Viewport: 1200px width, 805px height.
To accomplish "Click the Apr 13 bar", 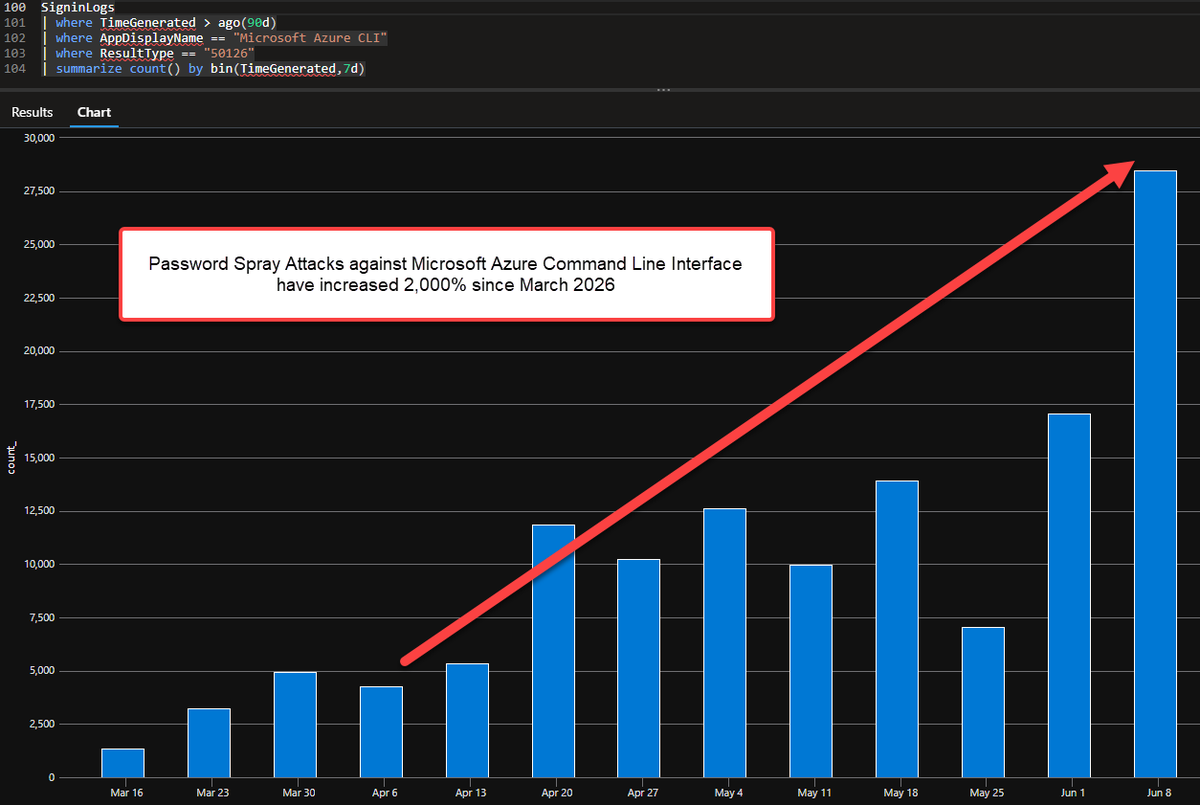I will 467,720.
